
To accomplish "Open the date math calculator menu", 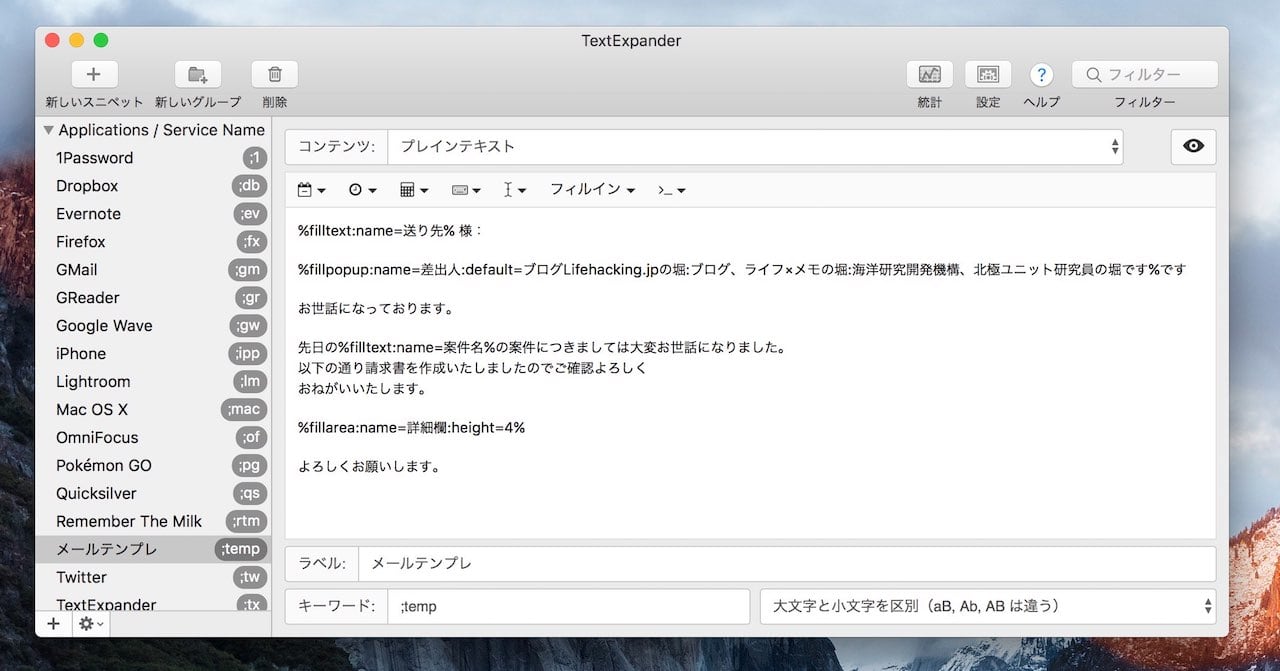I will click(413, 190).
